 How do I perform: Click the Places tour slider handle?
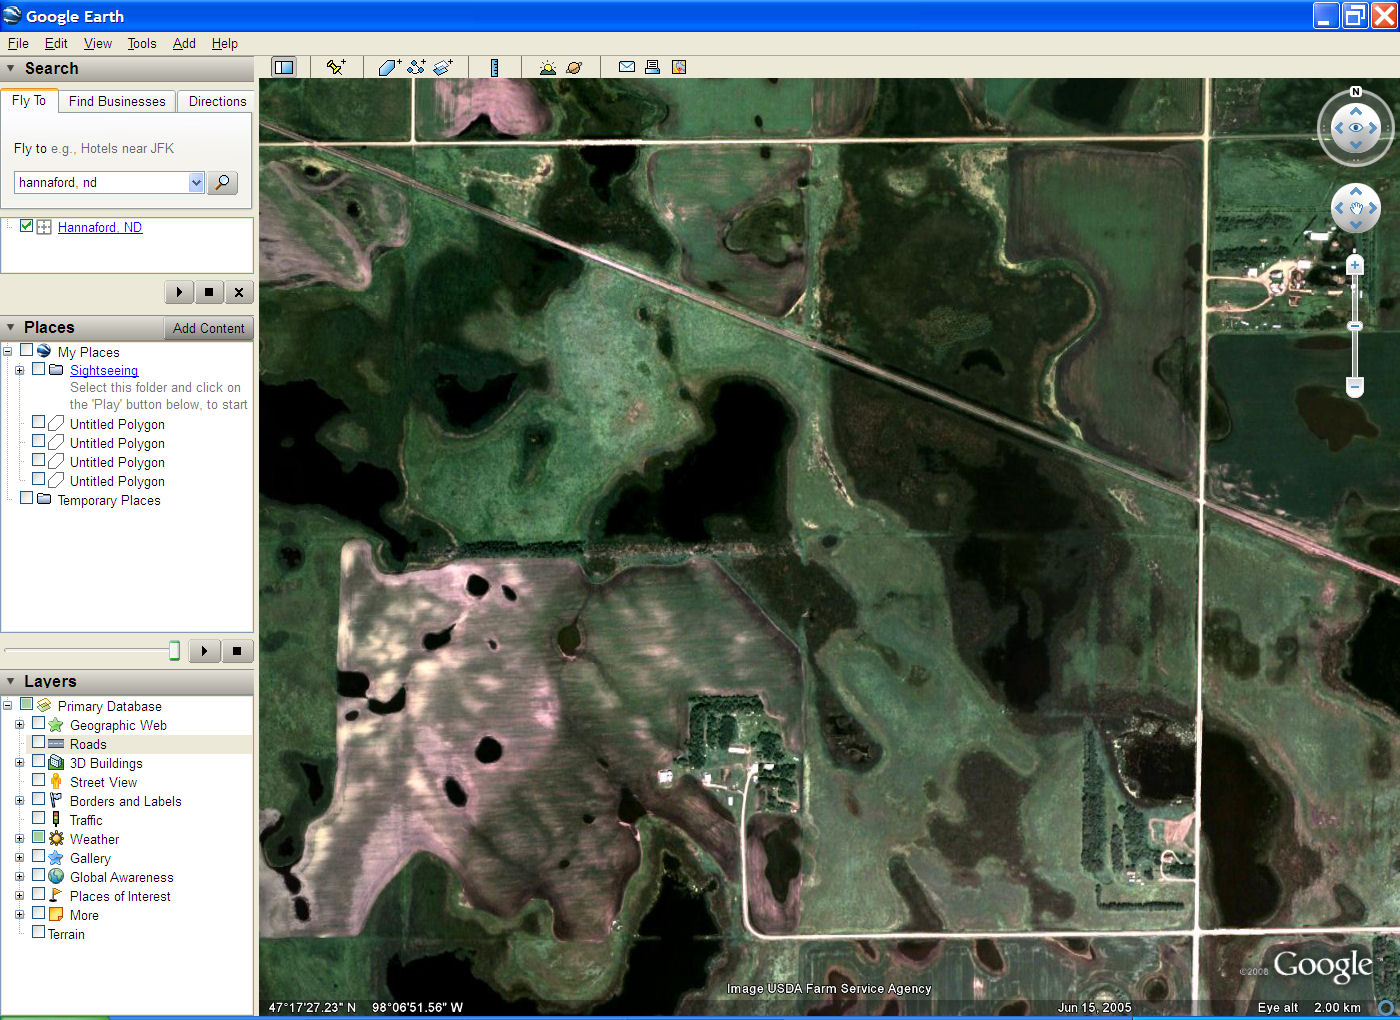pyautogui.click(x=174, y=651)
